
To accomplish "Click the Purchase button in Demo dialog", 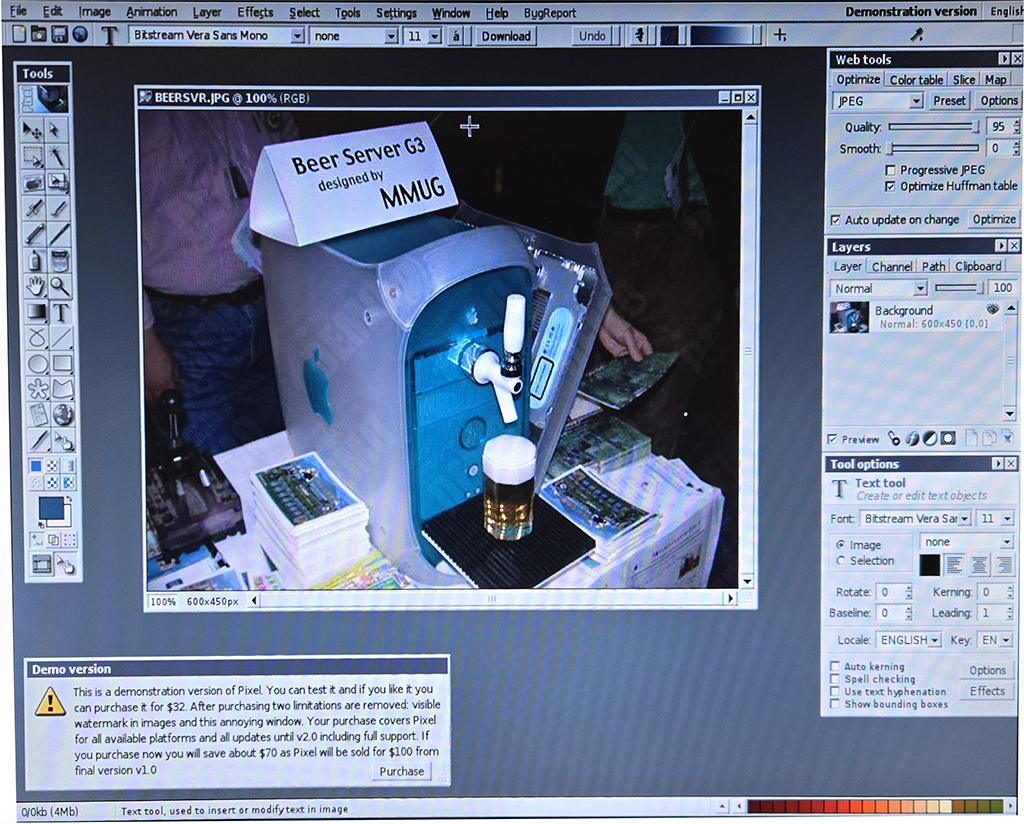I will [x=402, y=771].
